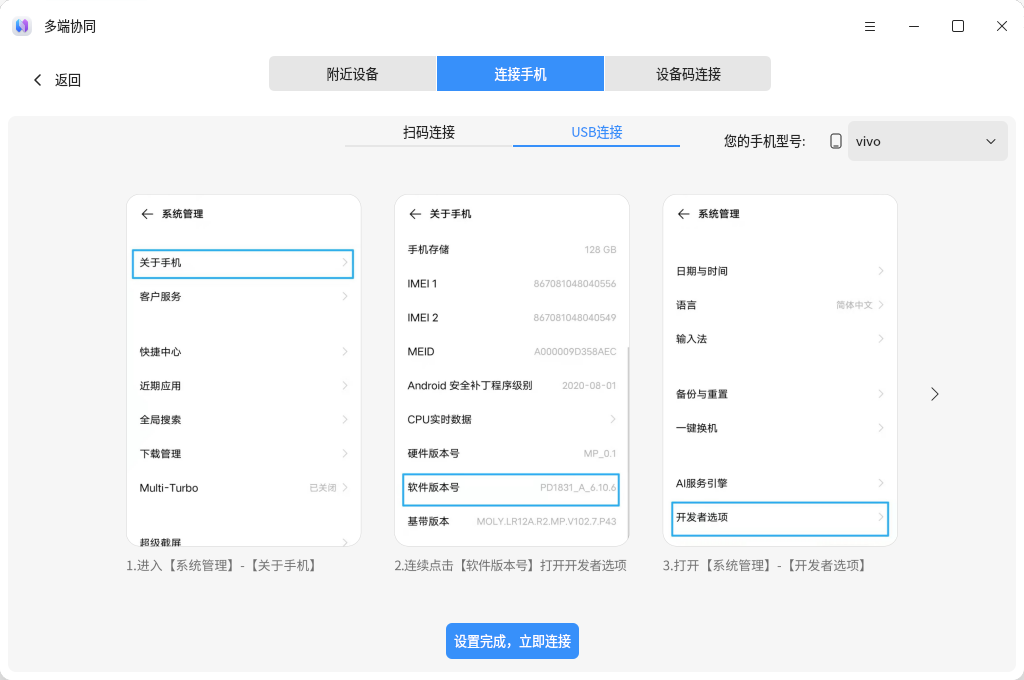Viewport: 1024px width, 680px height.
Task: Click caption 2.连续点击【软件版本号】打开开发者选项
Action: (x=511, y=566)
